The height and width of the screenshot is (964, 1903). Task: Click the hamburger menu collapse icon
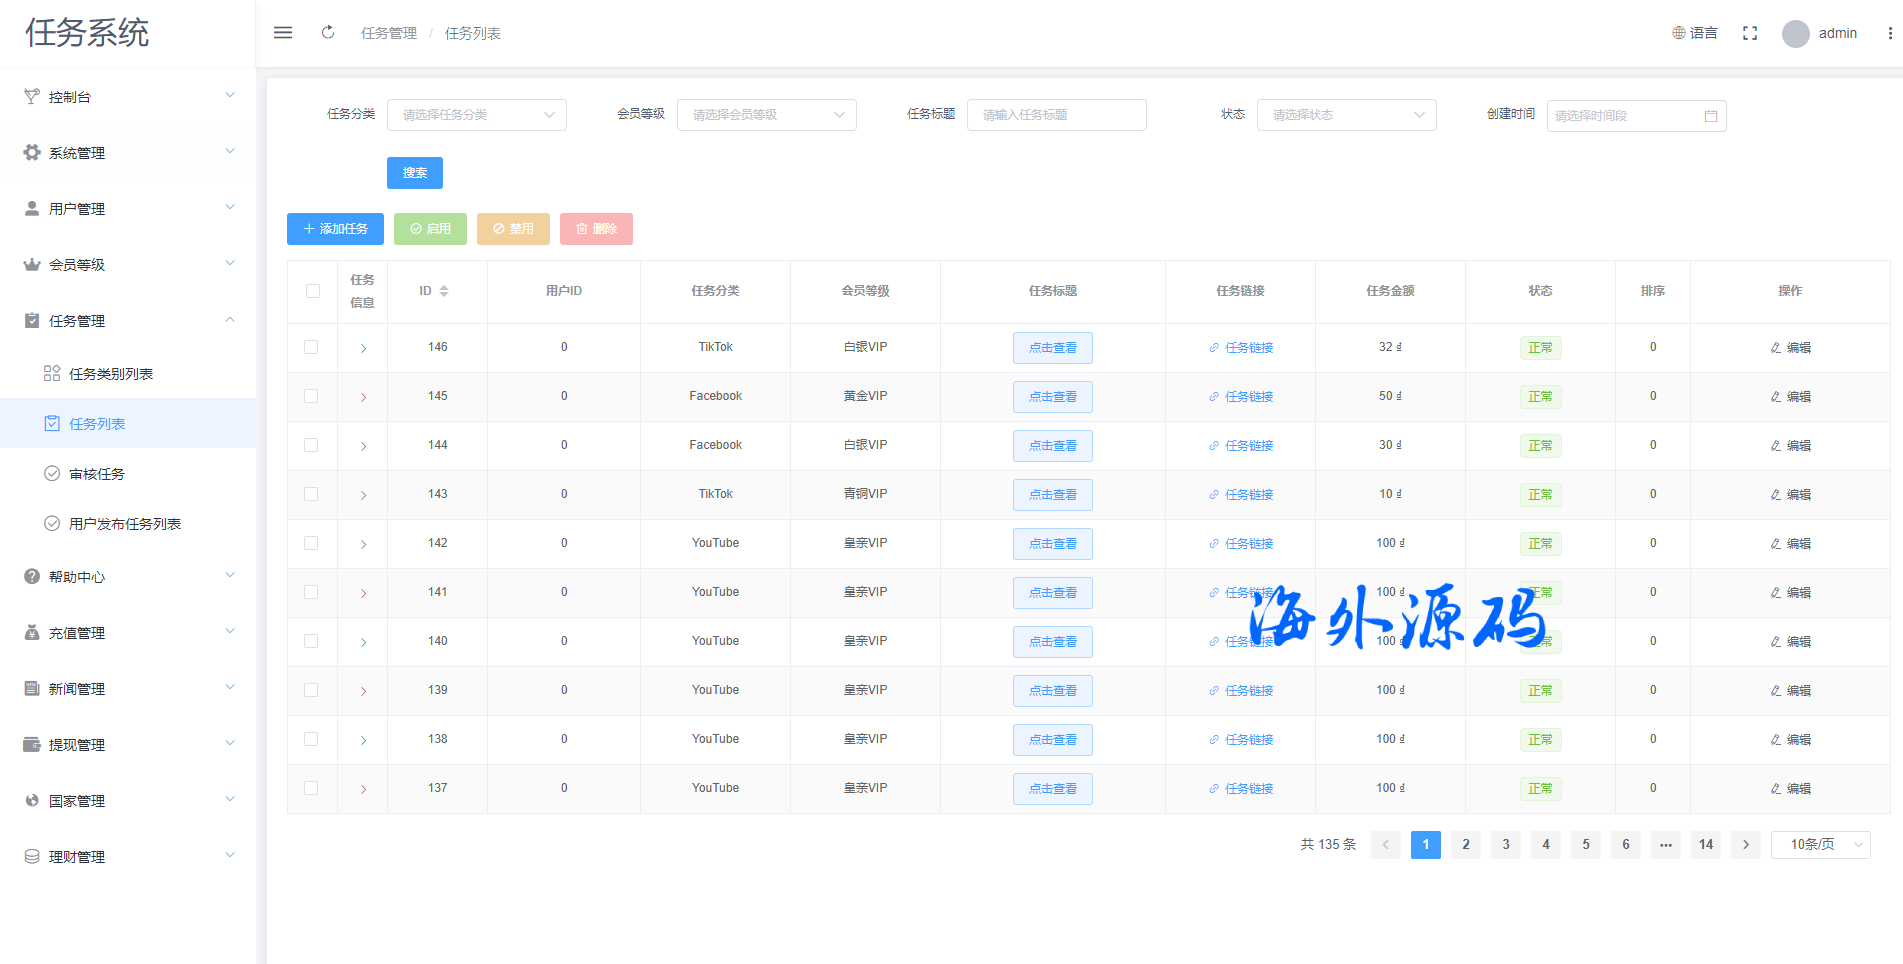pos(283,33)
